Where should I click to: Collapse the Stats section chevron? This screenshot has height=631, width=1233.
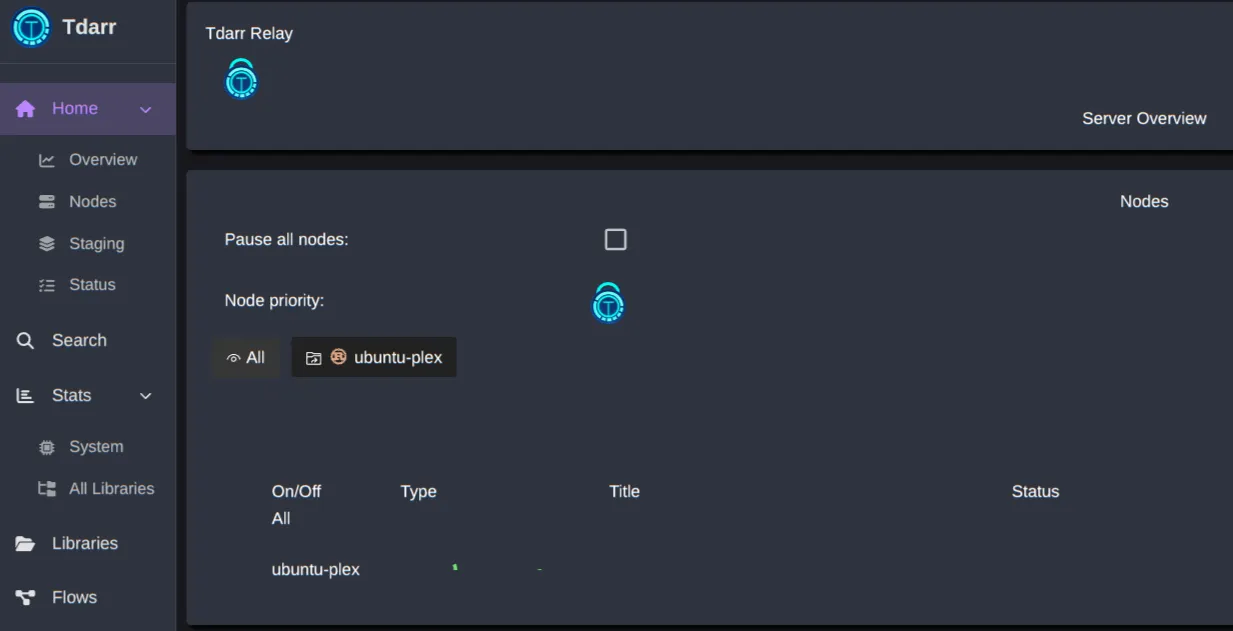click(146, 396)
